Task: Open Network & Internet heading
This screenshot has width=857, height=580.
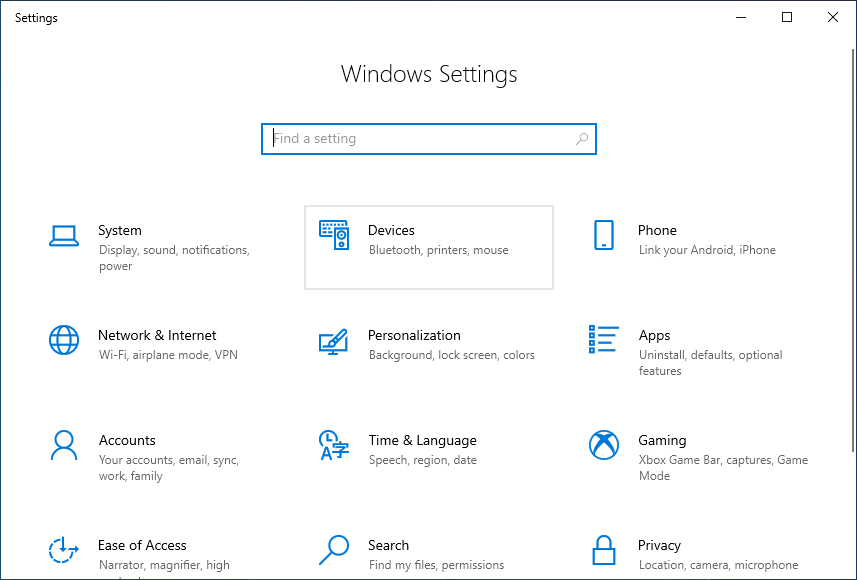Action: [157, 335]
